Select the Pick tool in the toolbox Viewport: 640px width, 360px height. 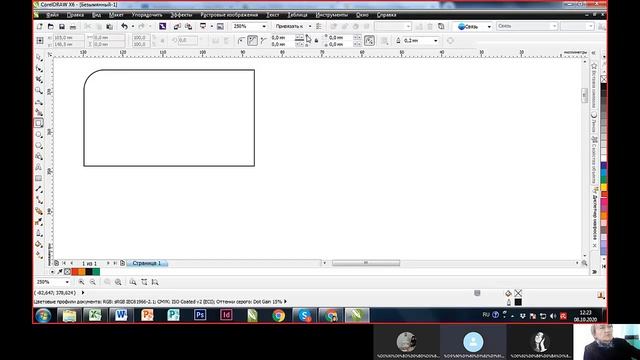(x=39, y=57)
